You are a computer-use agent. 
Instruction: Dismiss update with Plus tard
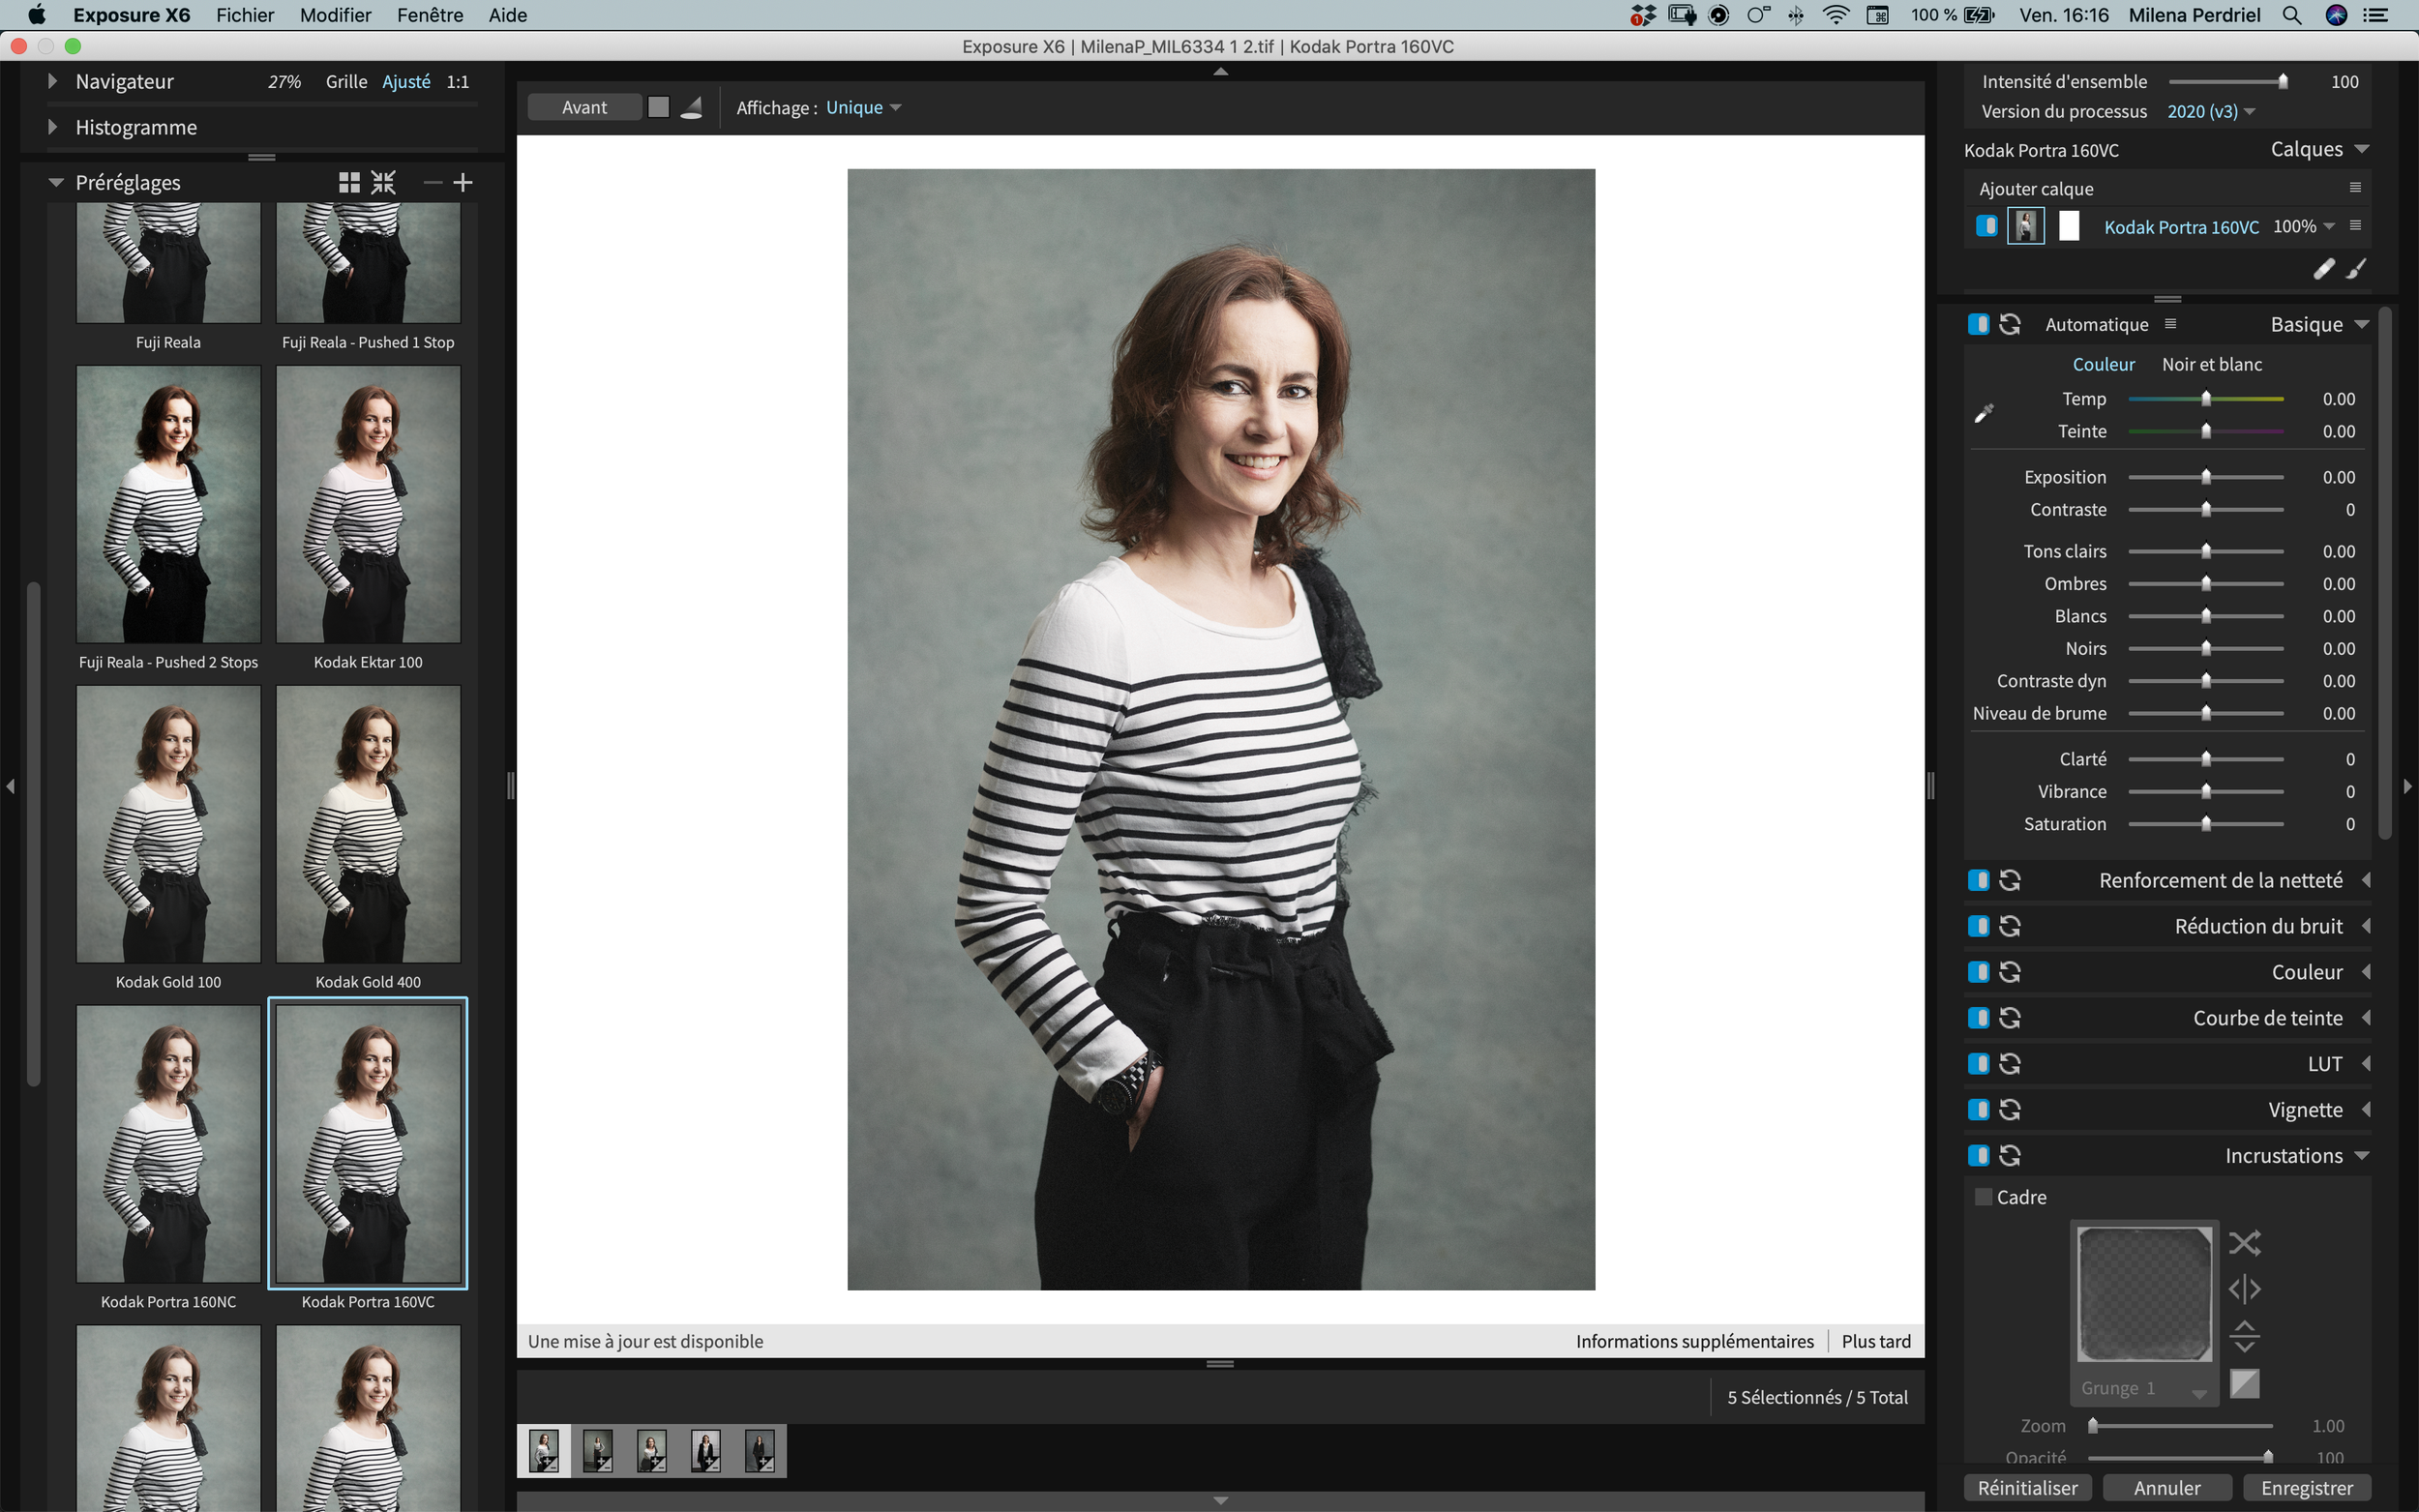point(1876,1341)
